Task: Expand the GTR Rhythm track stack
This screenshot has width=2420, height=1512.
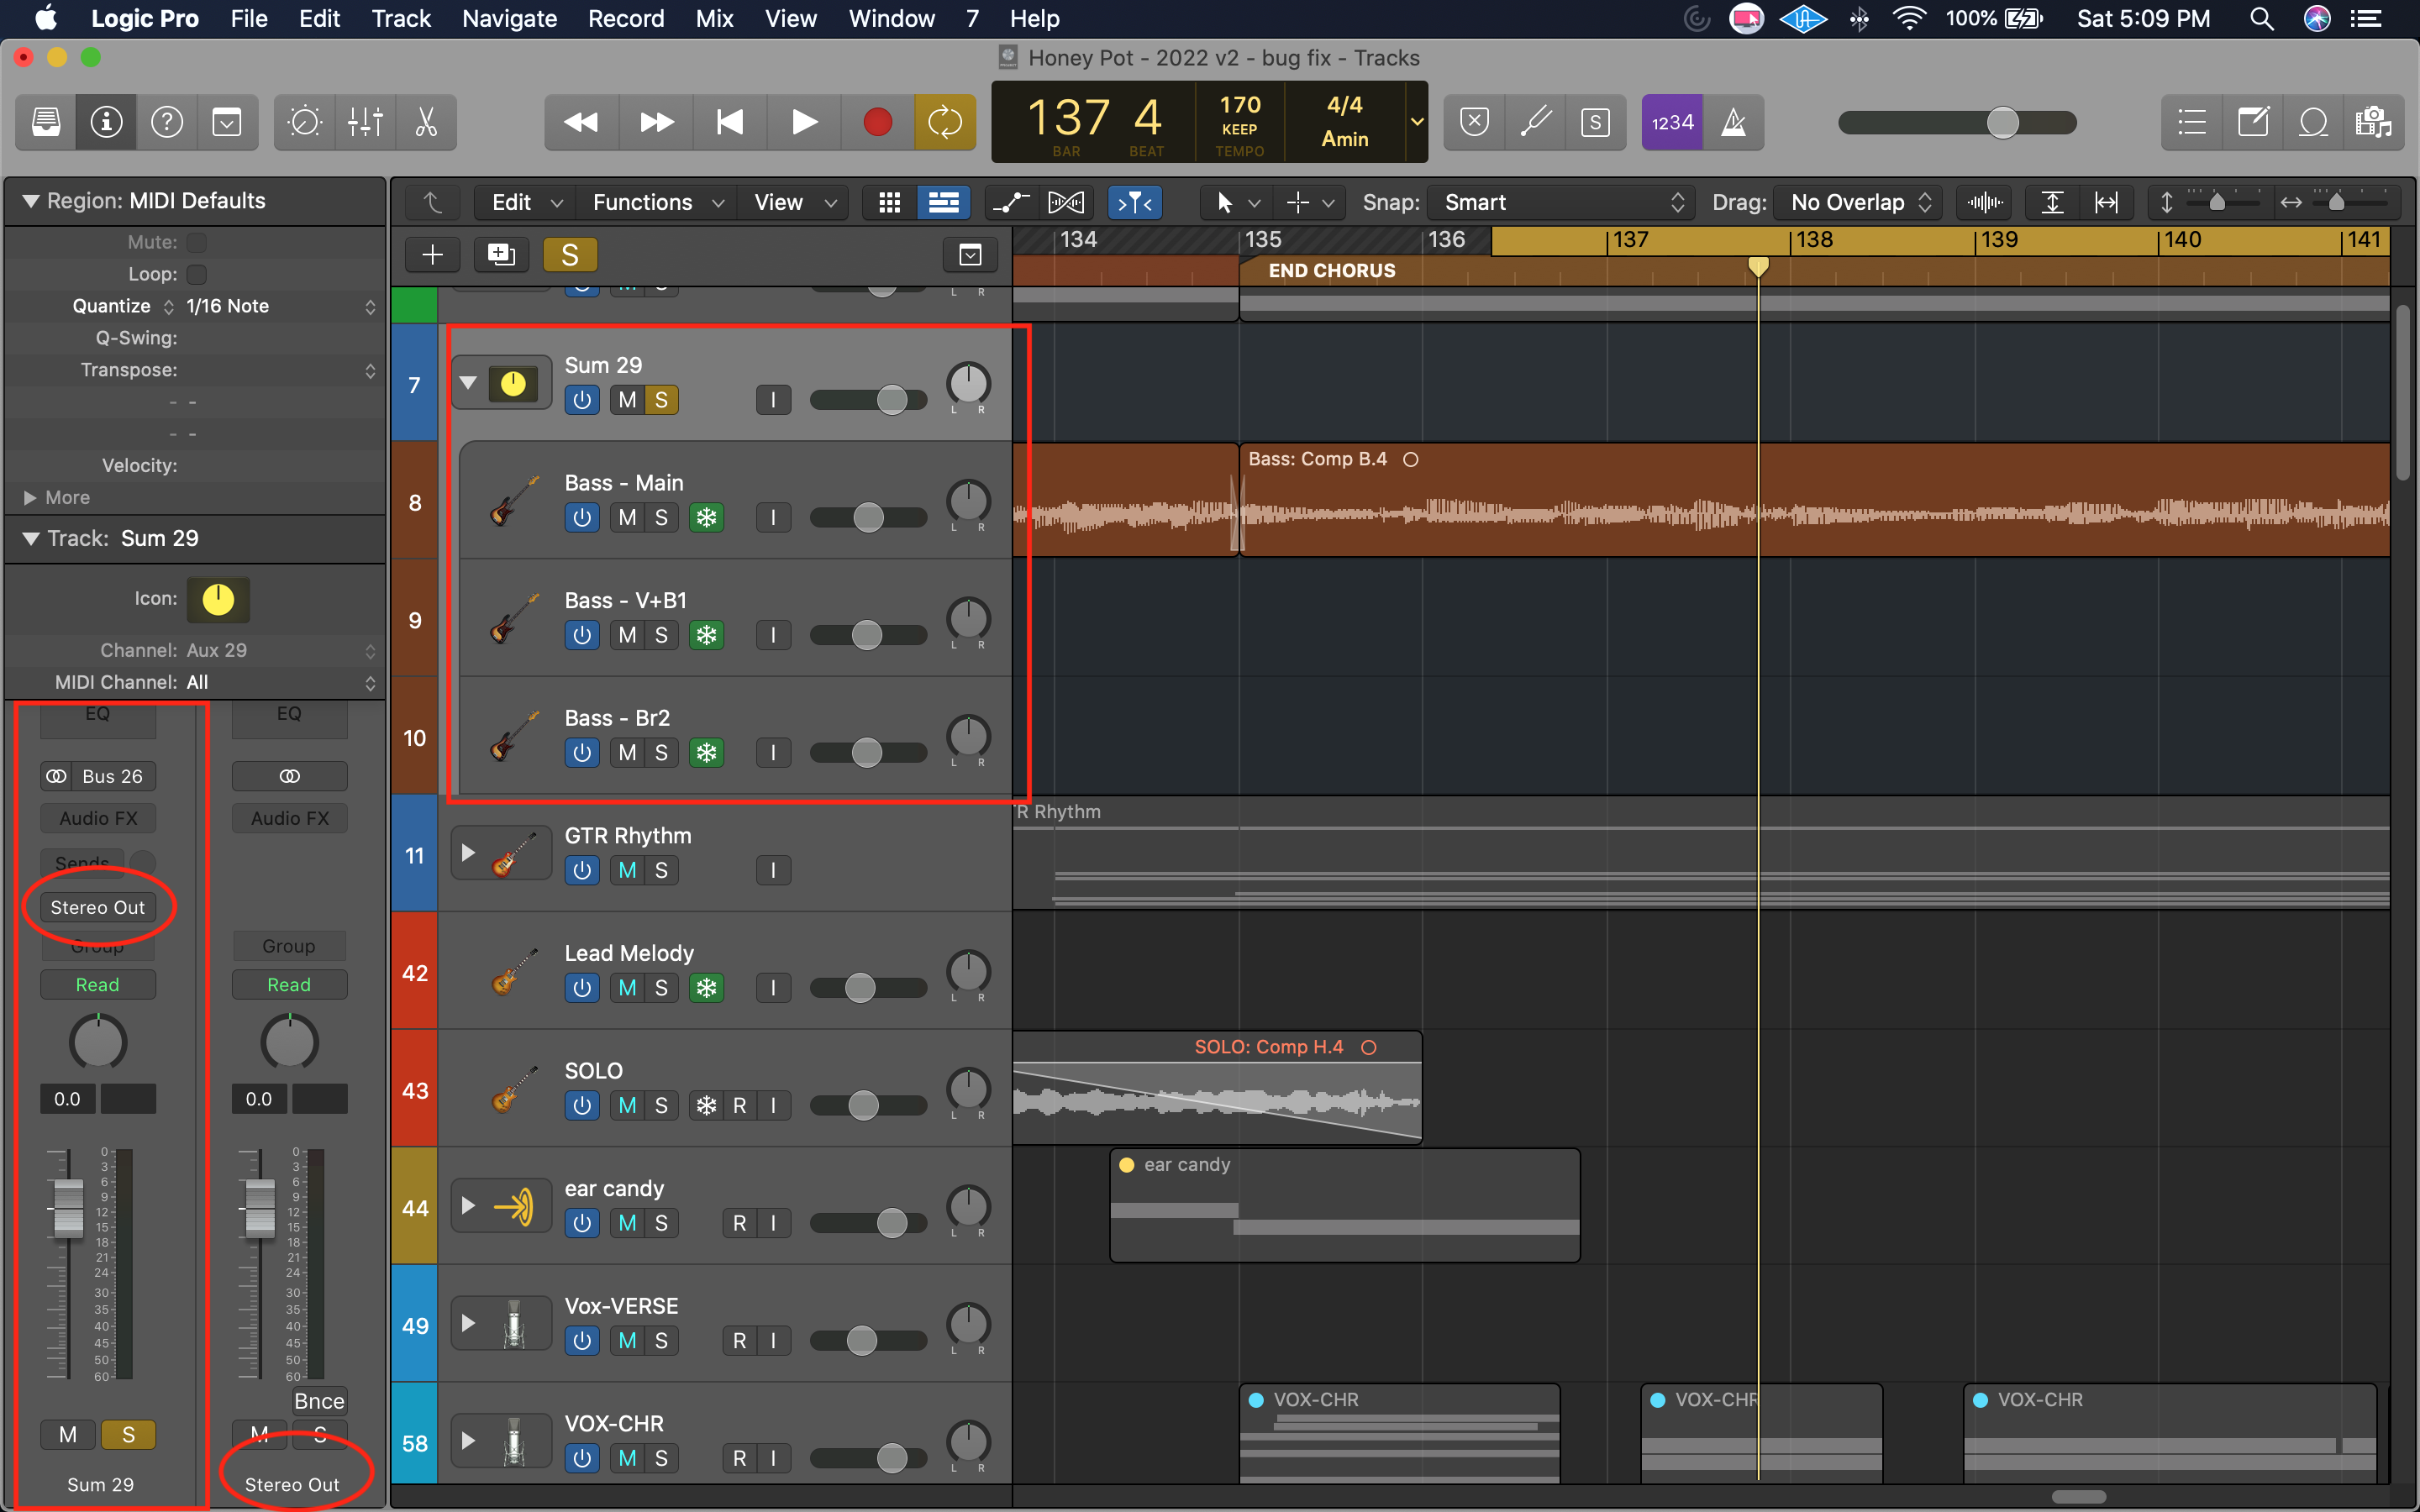Action: click(467, 853)
